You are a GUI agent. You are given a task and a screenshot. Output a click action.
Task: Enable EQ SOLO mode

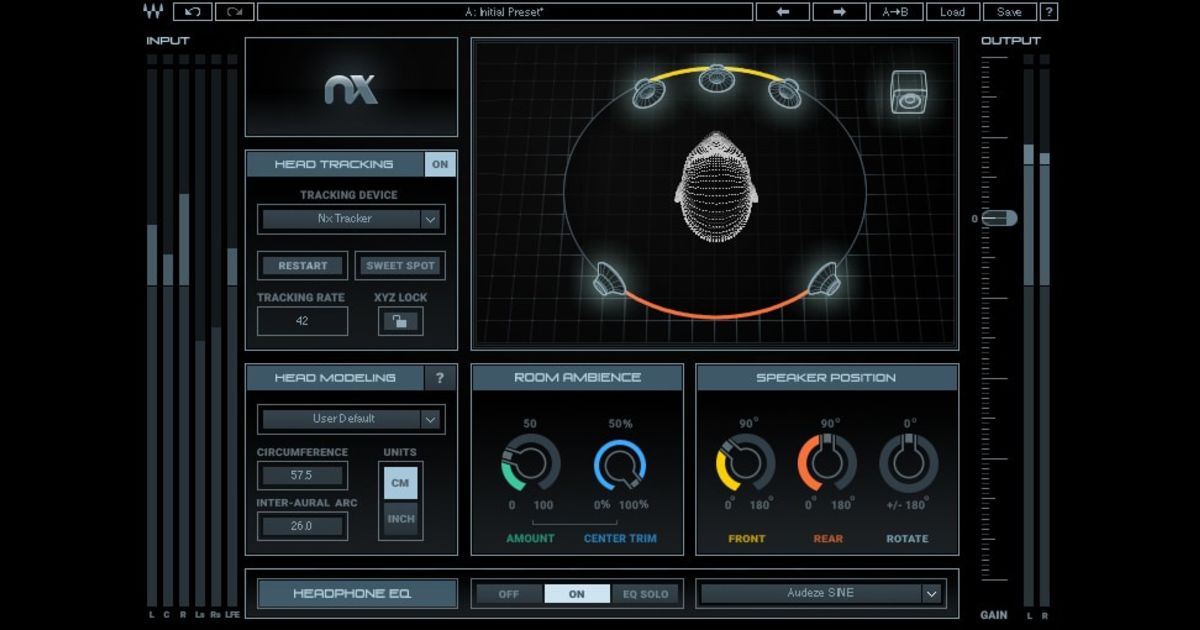pyautogui.click(x=644, y=594)
